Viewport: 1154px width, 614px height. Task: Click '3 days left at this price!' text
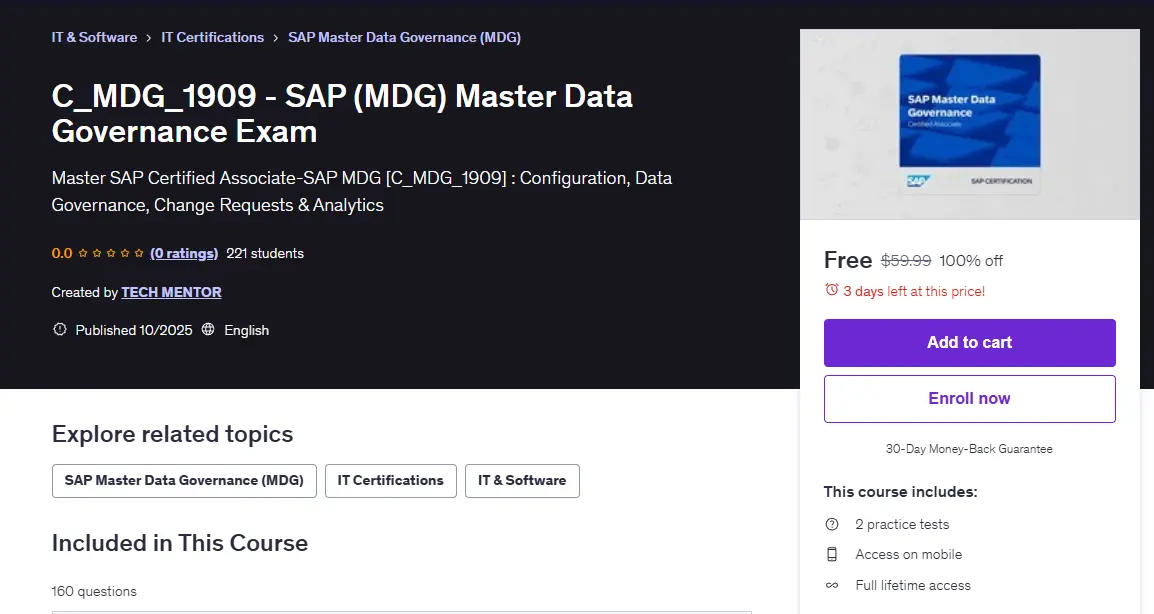click(x=914, y=292)
